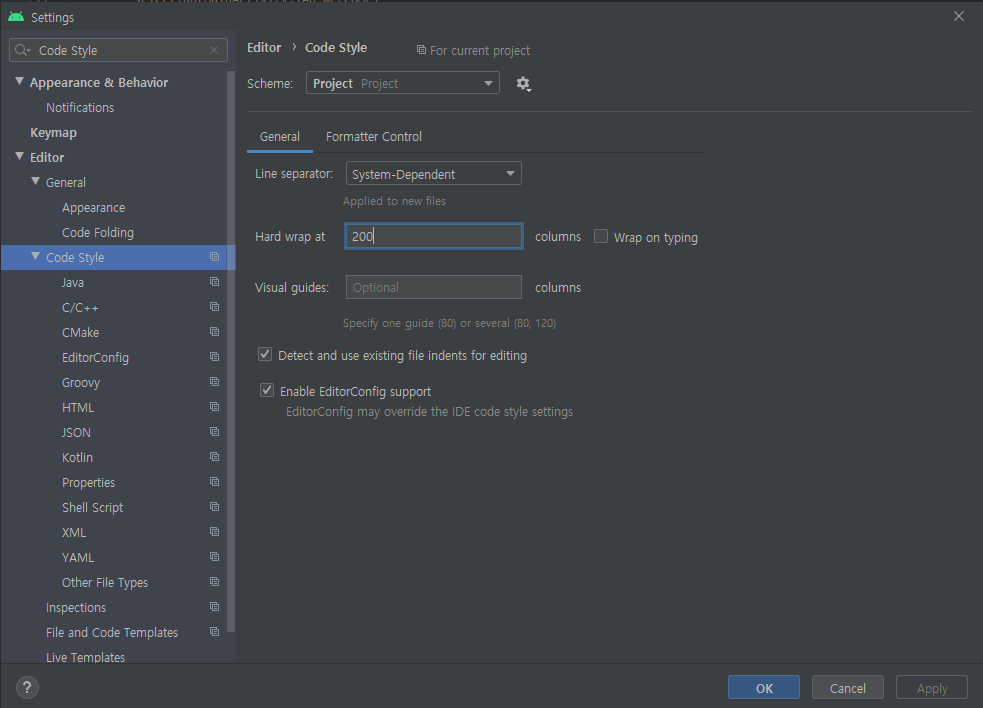Click the copy icon next to CMake
This screenshot has width=983, height=708.
pyautogui.click(x=213, y=331)
